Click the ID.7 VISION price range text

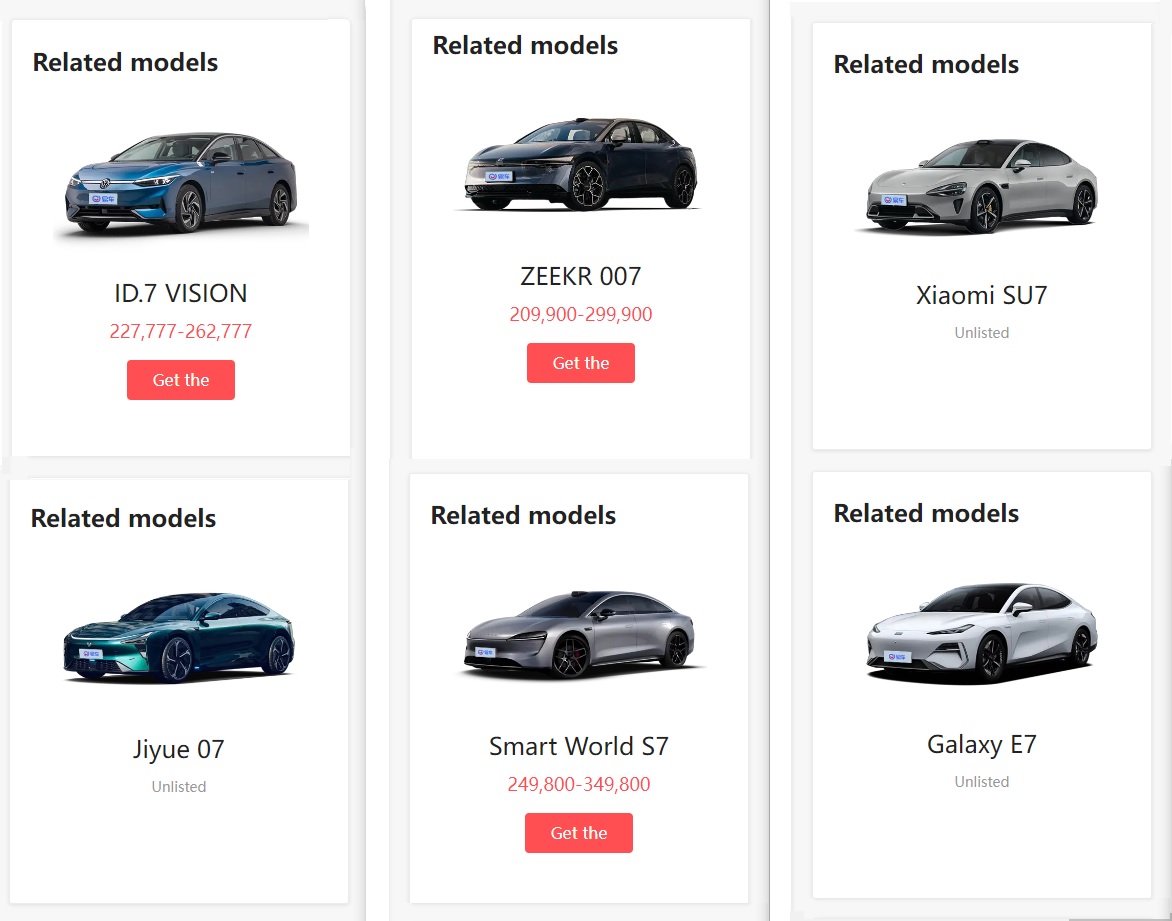(180, 331)
